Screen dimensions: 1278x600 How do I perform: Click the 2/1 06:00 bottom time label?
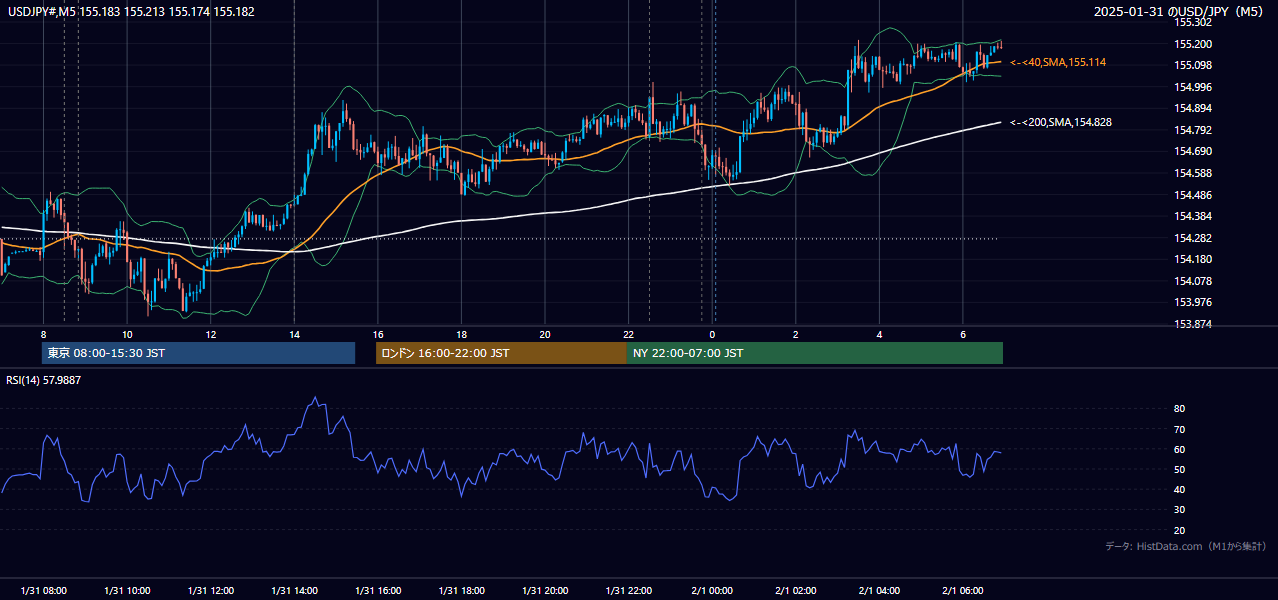pyautogui.click(x=963, y=591)
